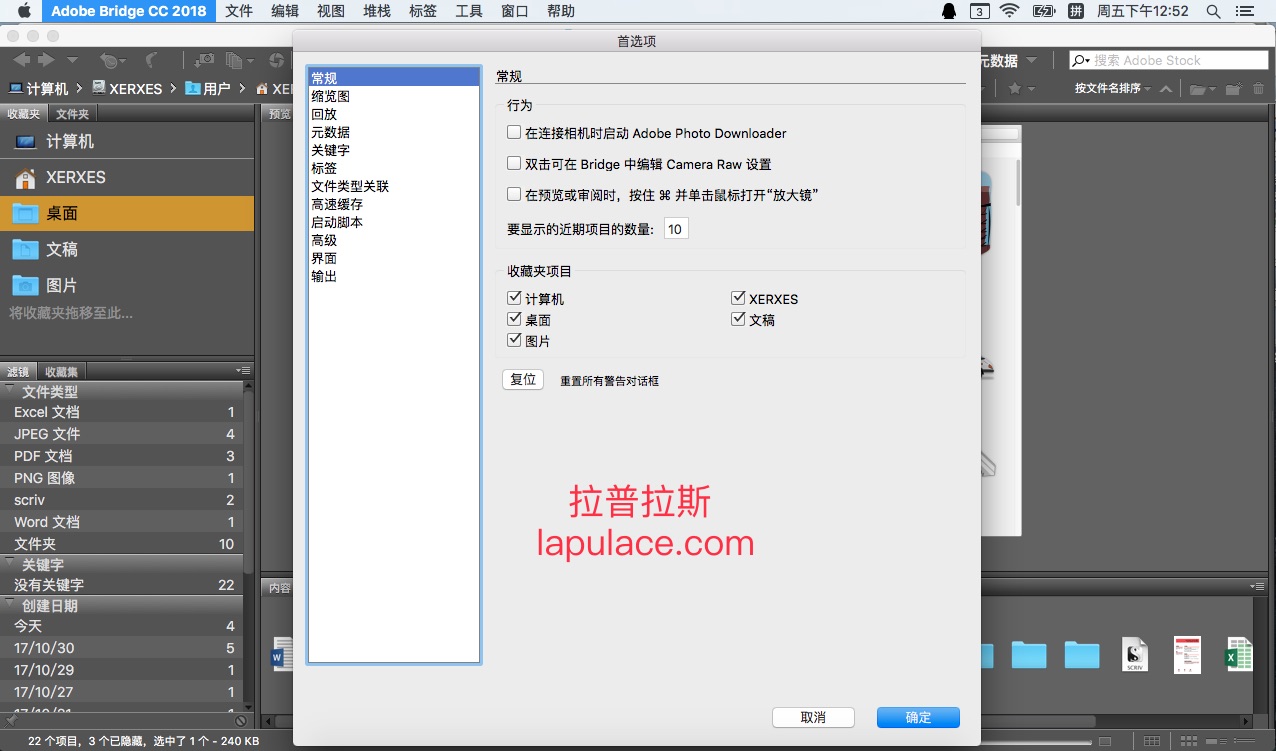Screen dimensions: 1276x751
Task: Collapse the 创建日期 filter section
Action: click(x=11, y=605)
